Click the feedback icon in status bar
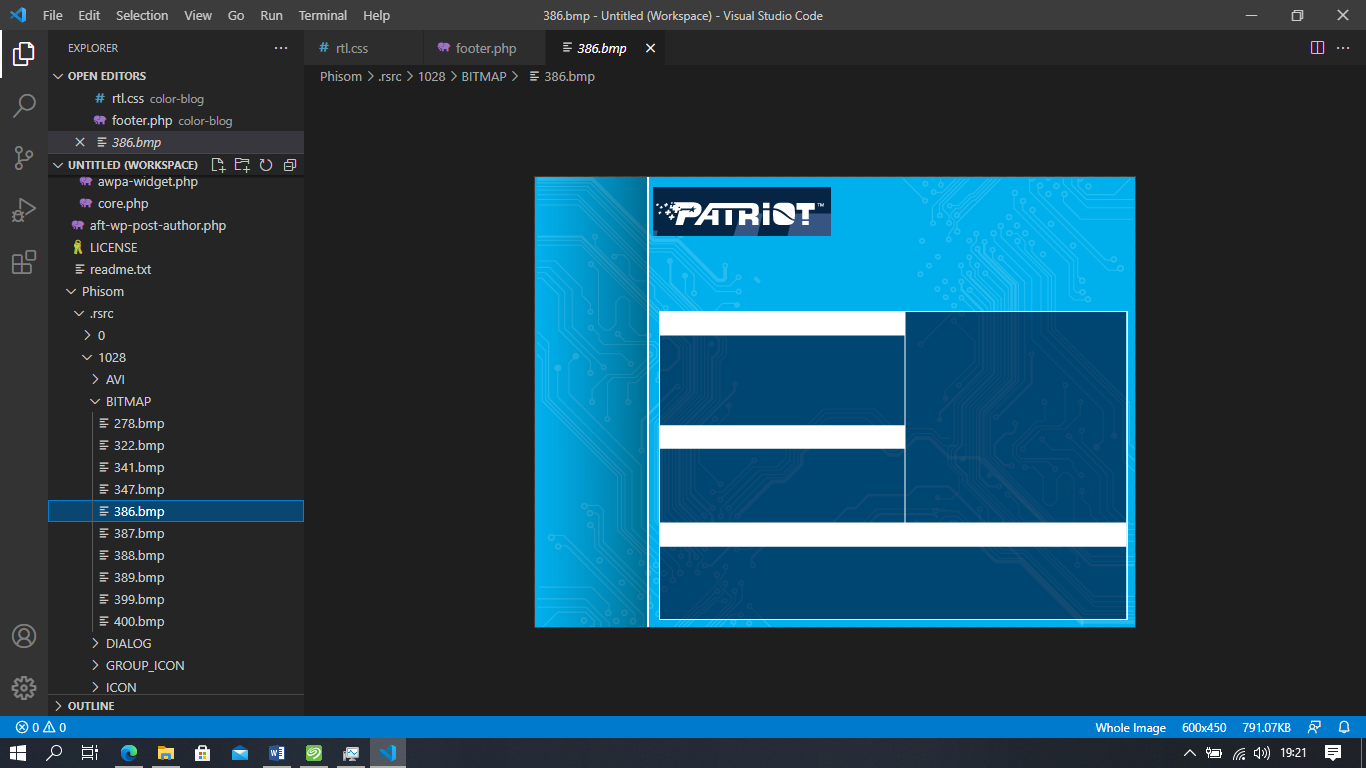Screen dimensions: 1366x768 tap(1315, 727)
